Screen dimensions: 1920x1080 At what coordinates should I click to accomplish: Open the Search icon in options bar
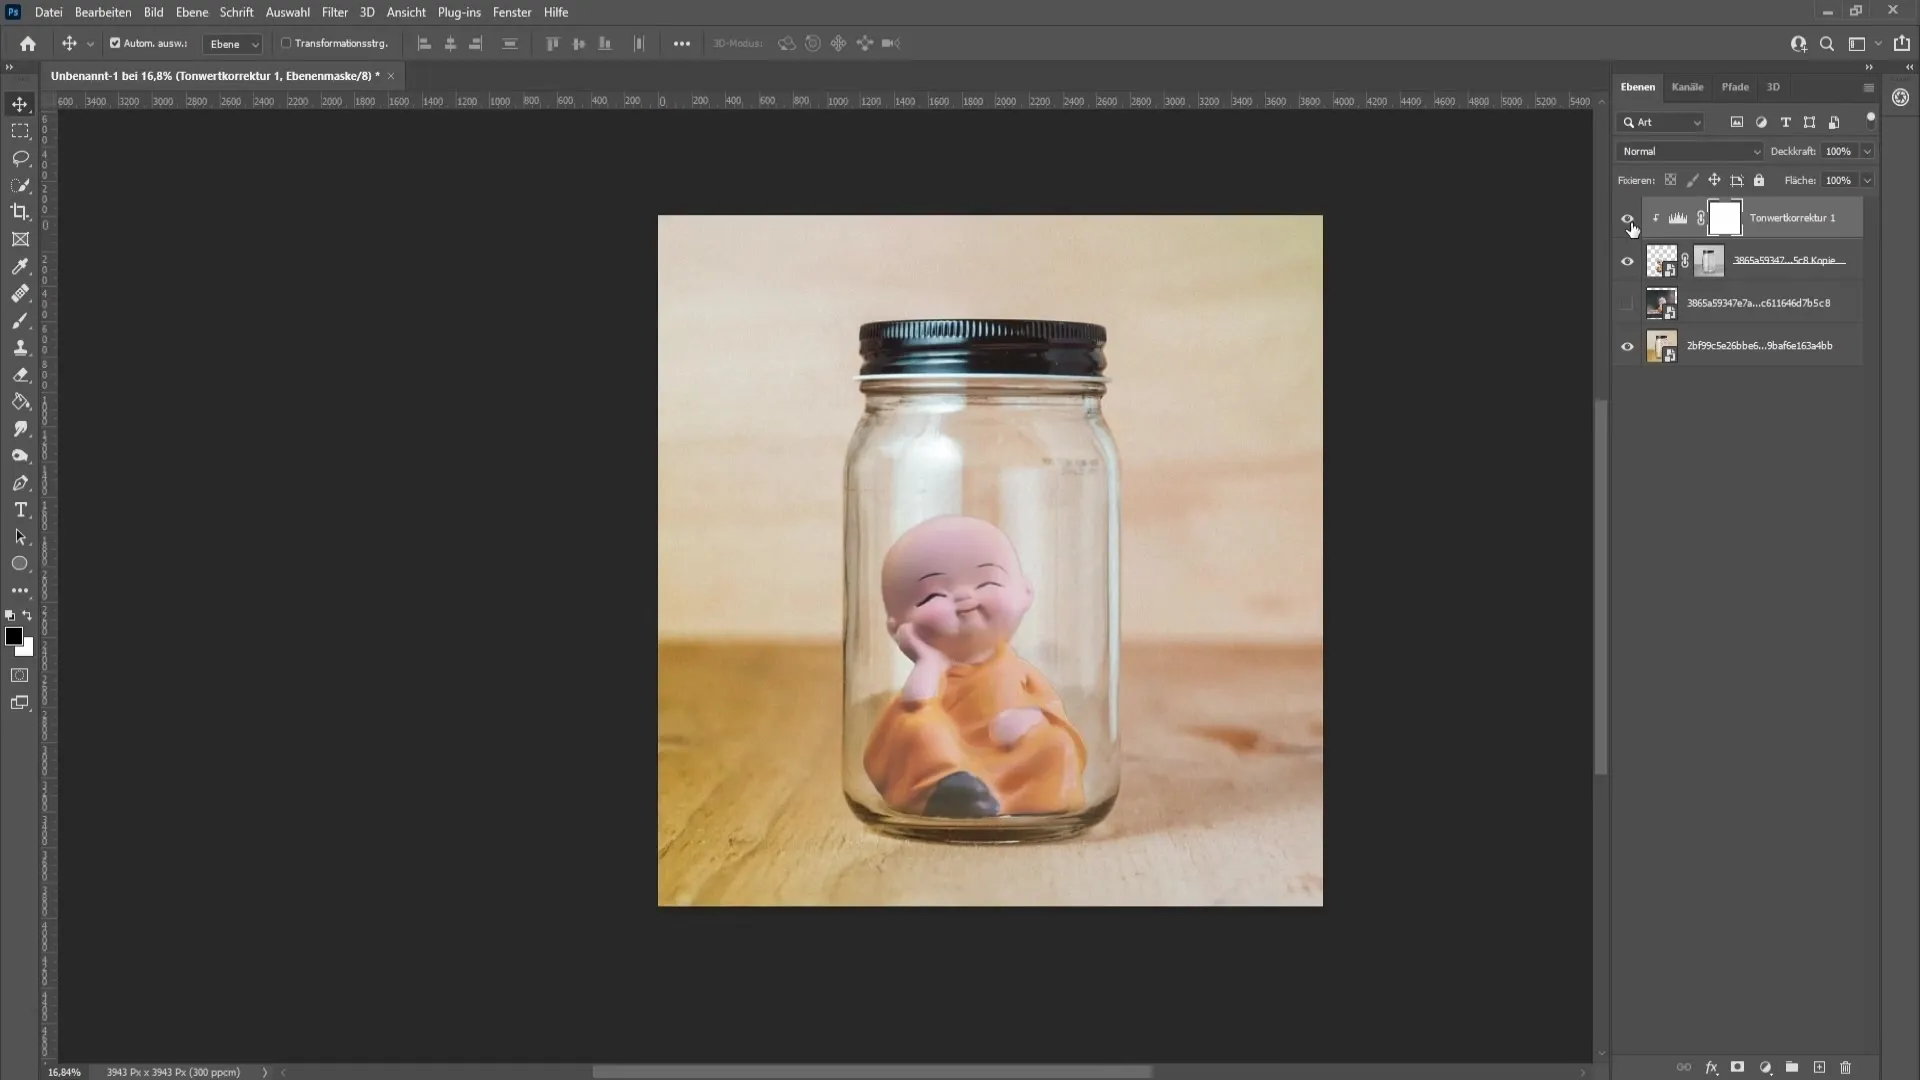pos(1827,44)
